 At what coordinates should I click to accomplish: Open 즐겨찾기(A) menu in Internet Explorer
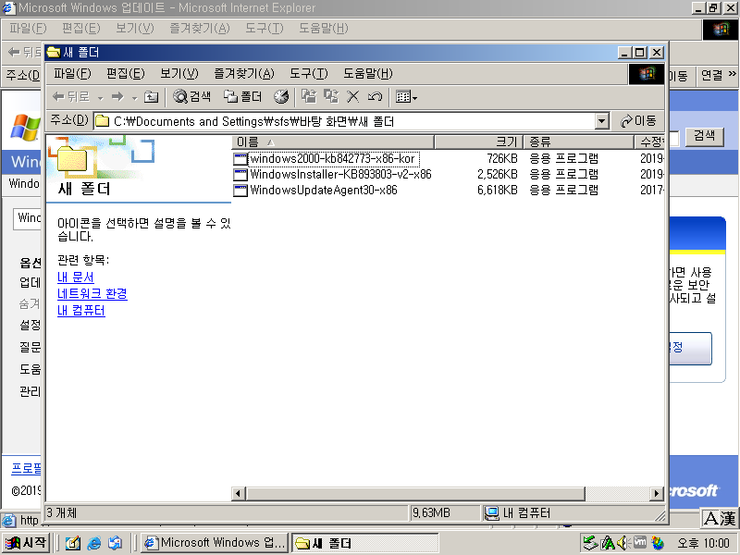click(200, 28)
